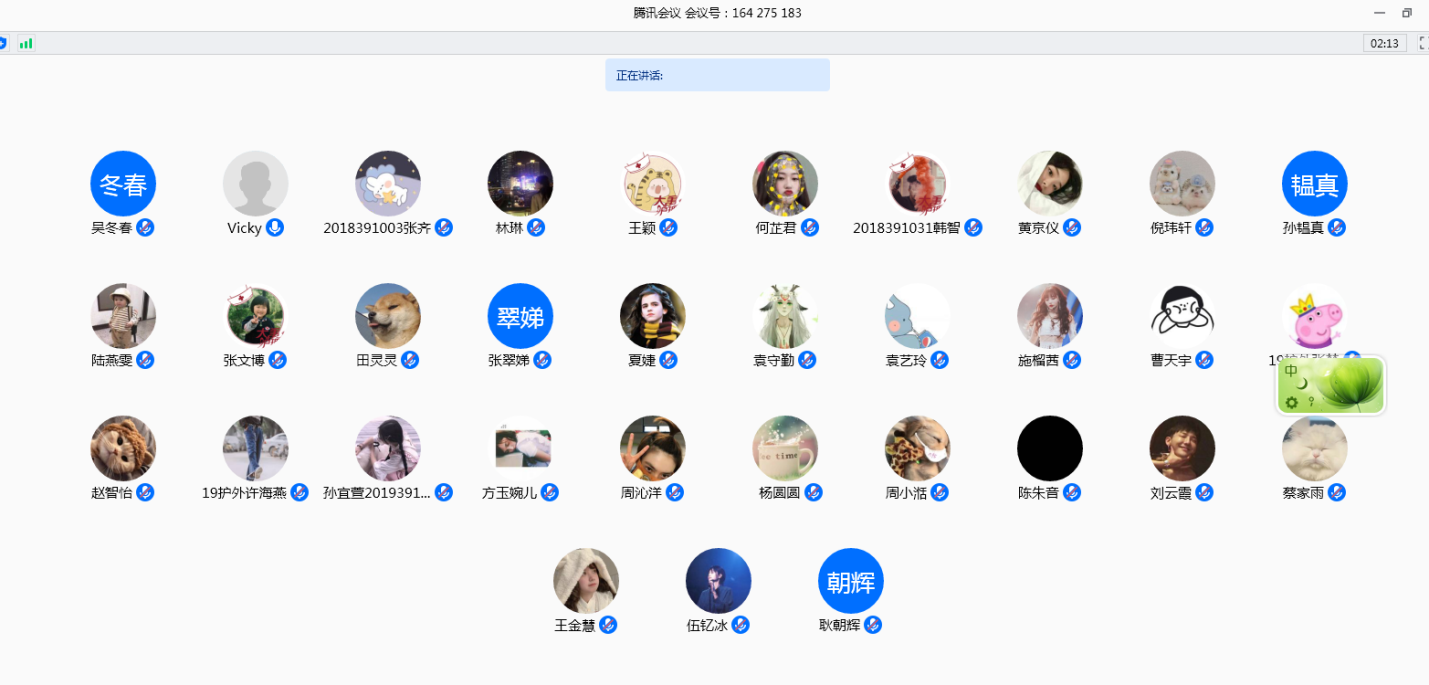
Task: Click 陈朱音's solid black avatar
Action: click(1050, 449)
